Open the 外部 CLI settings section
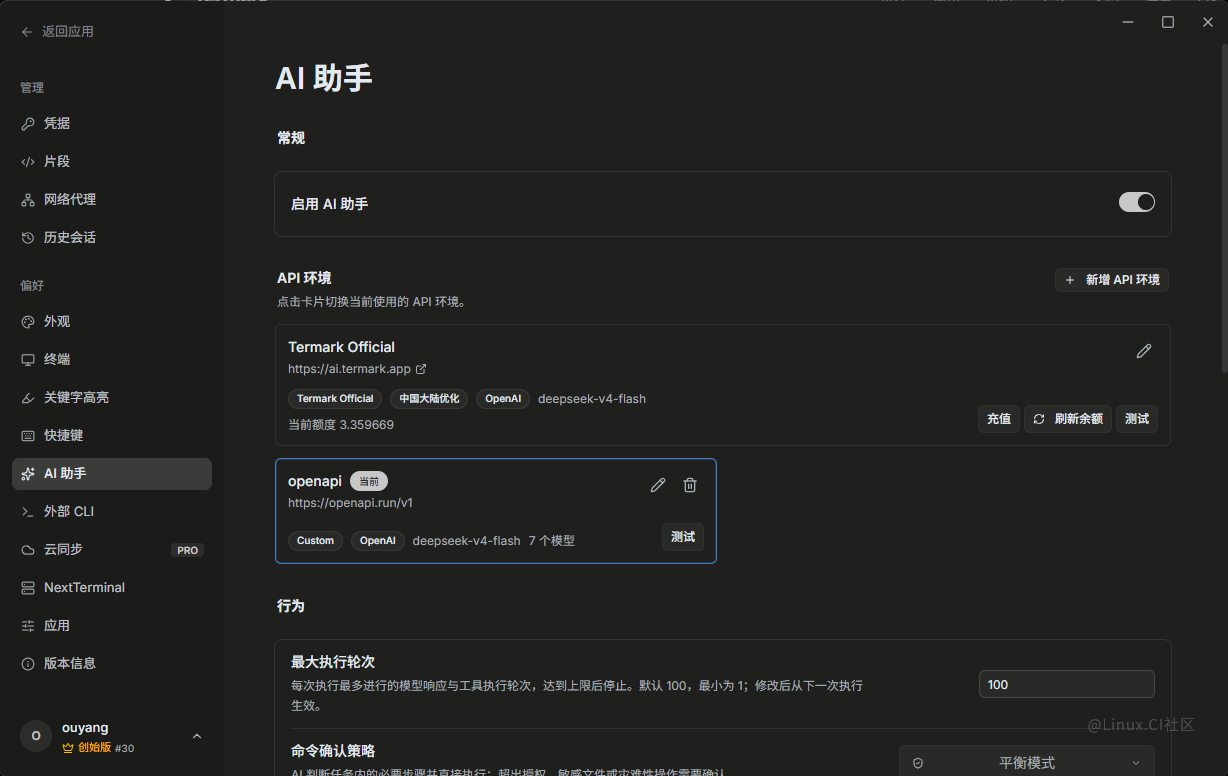This screenshot has height=776, width=1228. click(112, 512)
